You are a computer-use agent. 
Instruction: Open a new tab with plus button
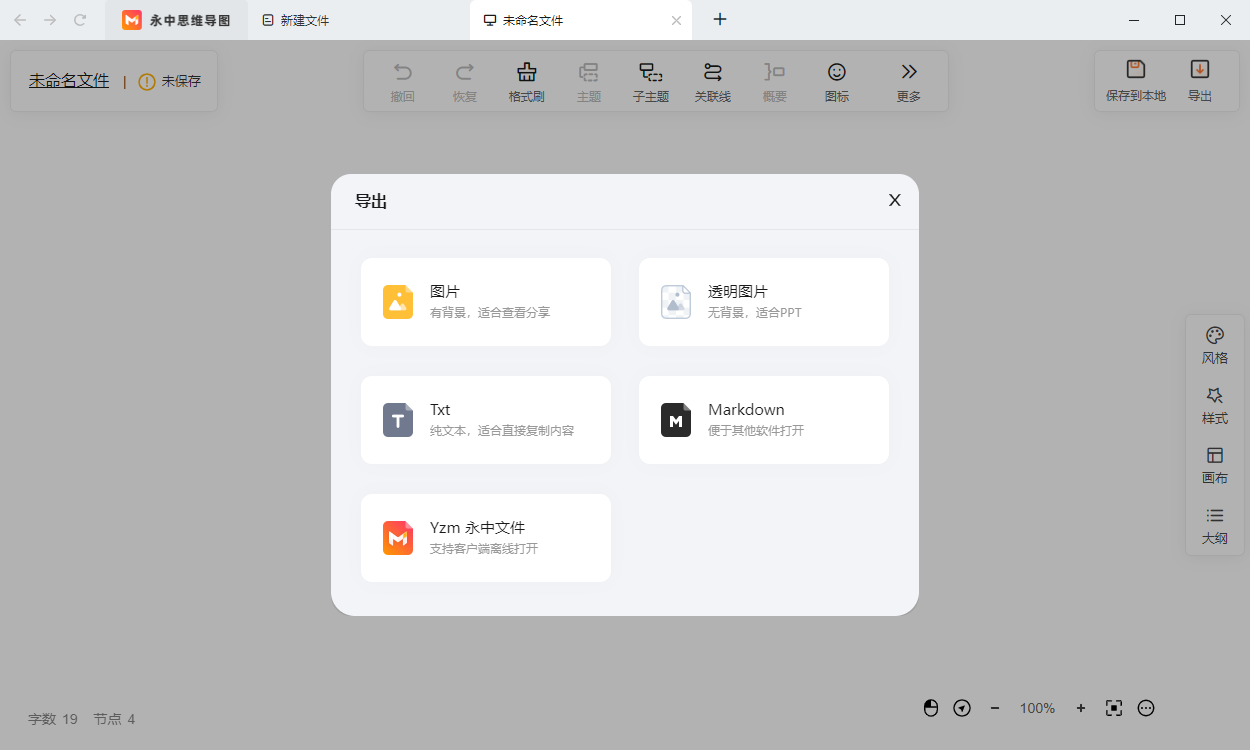tap(720, 20)
